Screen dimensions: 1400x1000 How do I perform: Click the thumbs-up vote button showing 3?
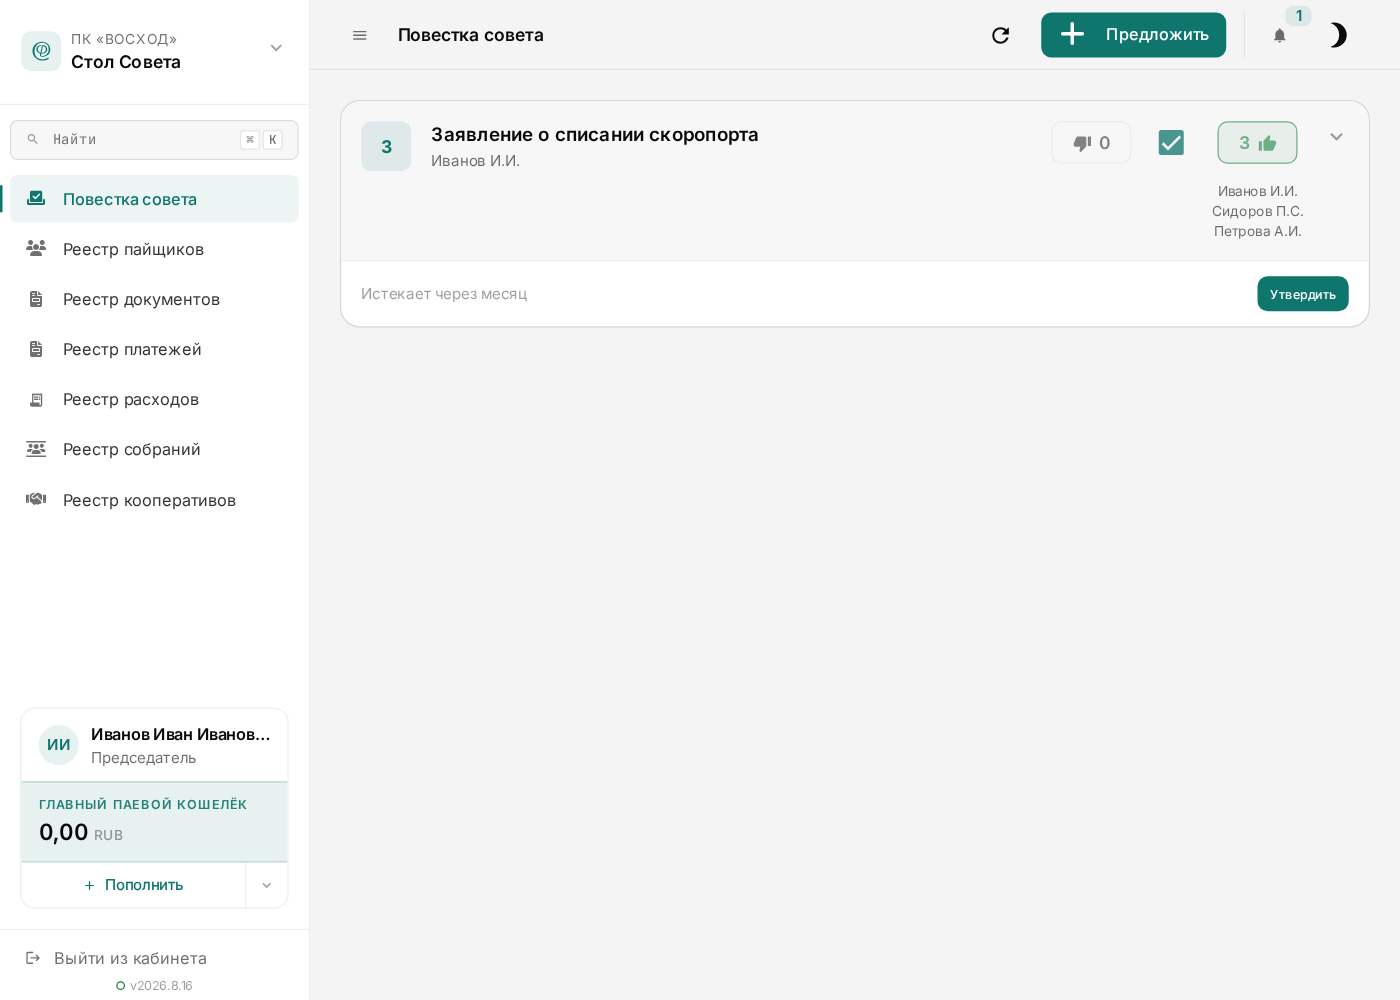[1257, 143]
